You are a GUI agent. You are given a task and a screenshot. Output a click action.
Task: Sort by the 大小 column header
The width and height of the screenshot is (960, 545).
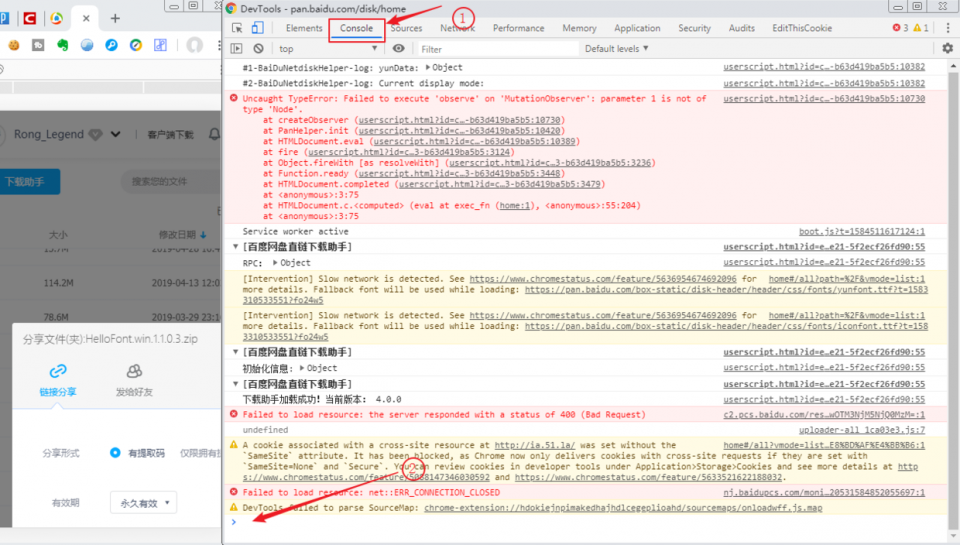(x=58, y=235)
